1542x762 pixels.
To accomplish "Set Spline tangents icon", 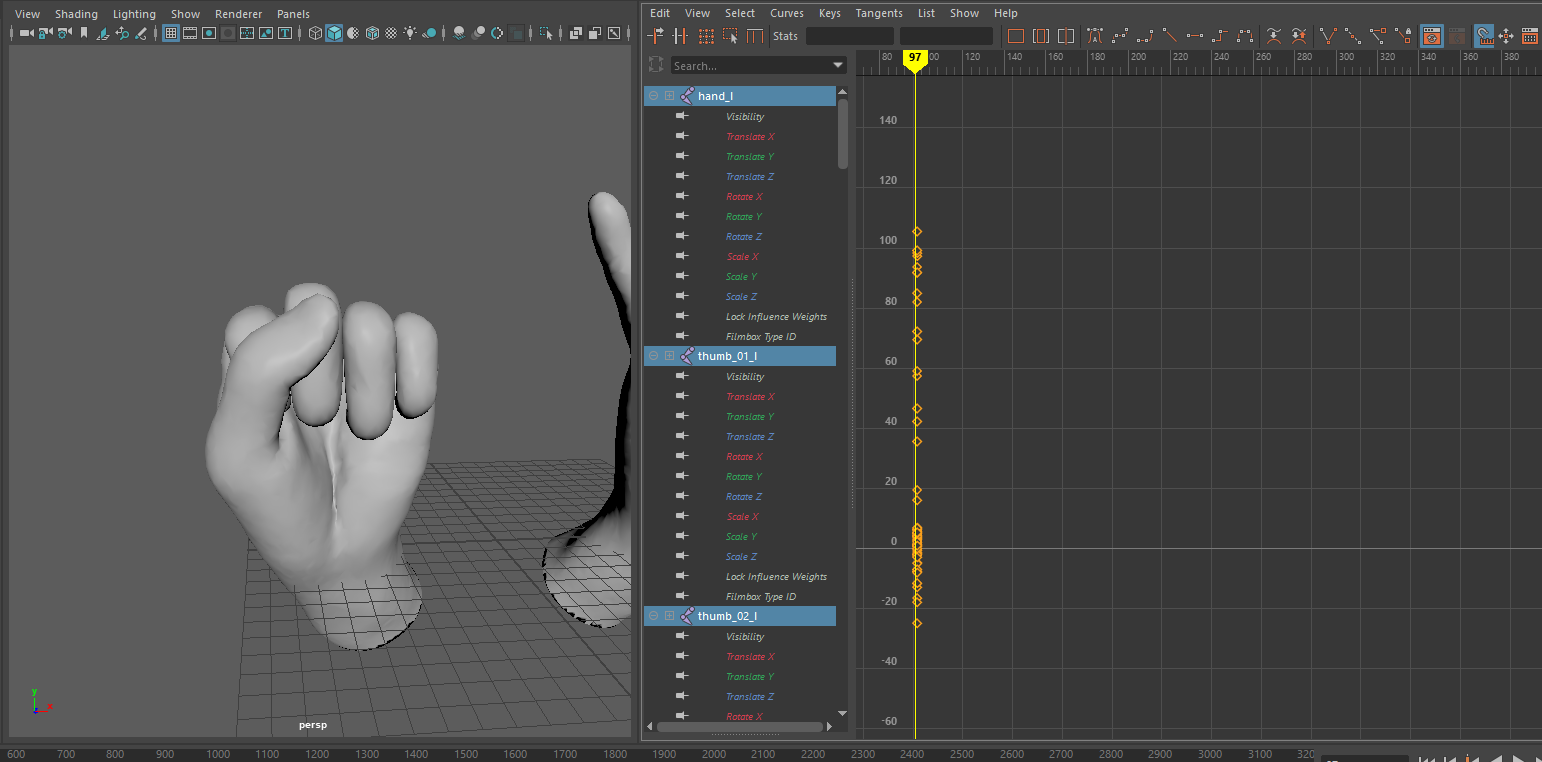I will (x=1120, y=36).
